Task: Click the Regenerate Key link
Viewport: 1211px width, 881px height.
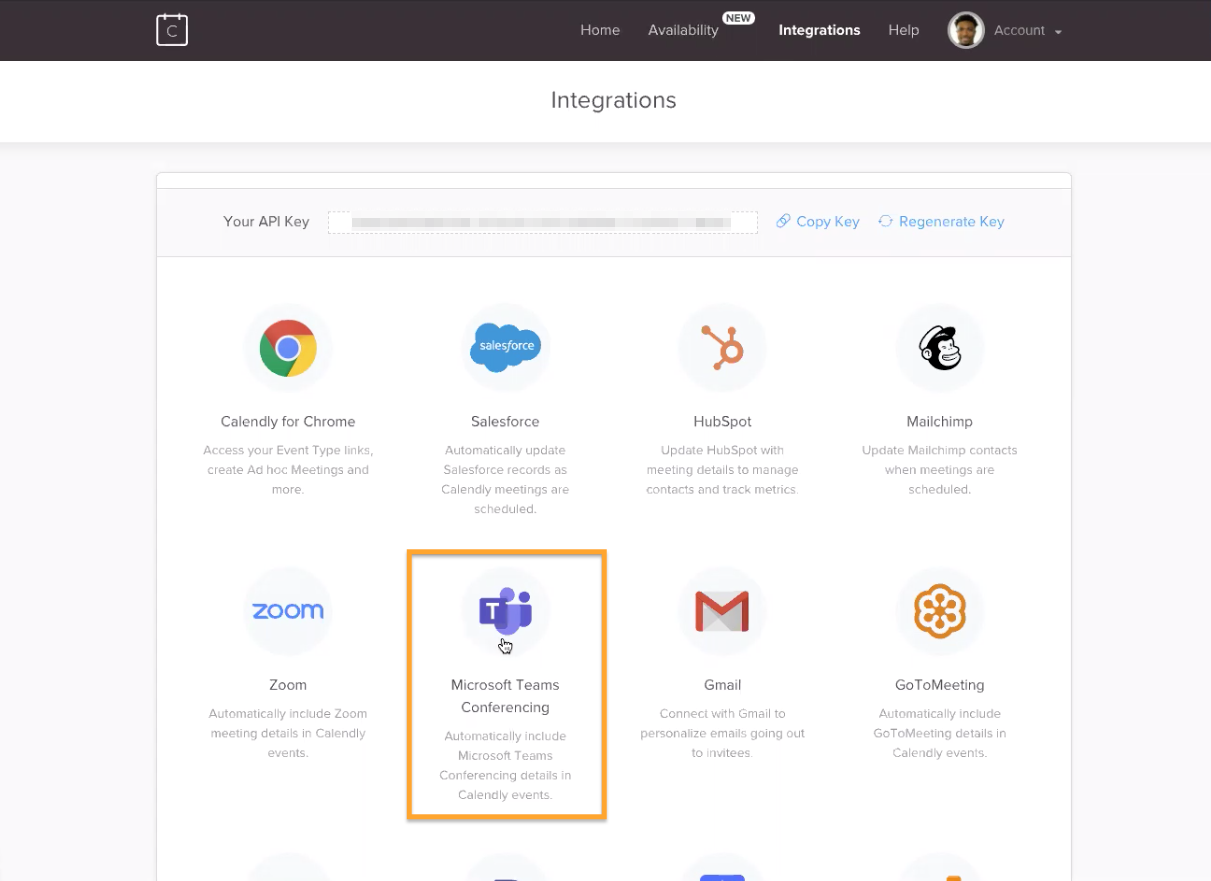Action: click(951, 222)
